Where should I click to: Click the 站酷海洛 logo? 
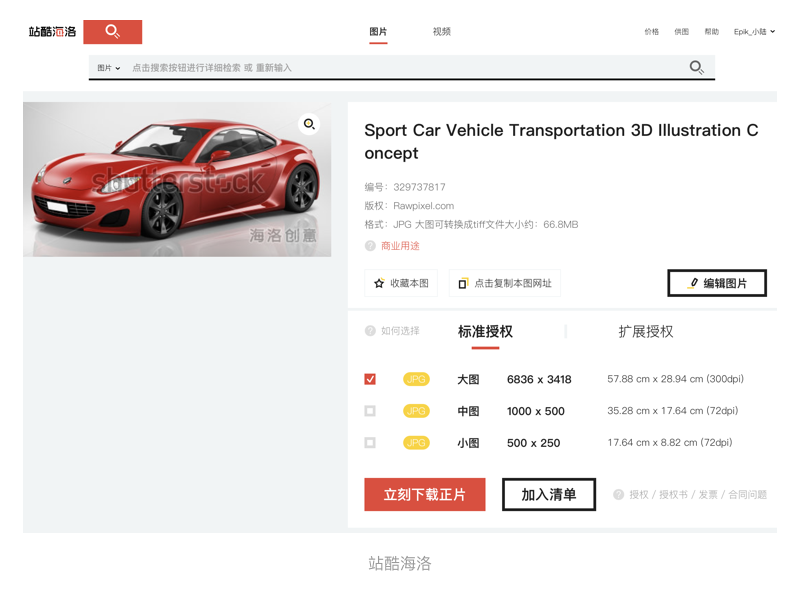point(52,32)
